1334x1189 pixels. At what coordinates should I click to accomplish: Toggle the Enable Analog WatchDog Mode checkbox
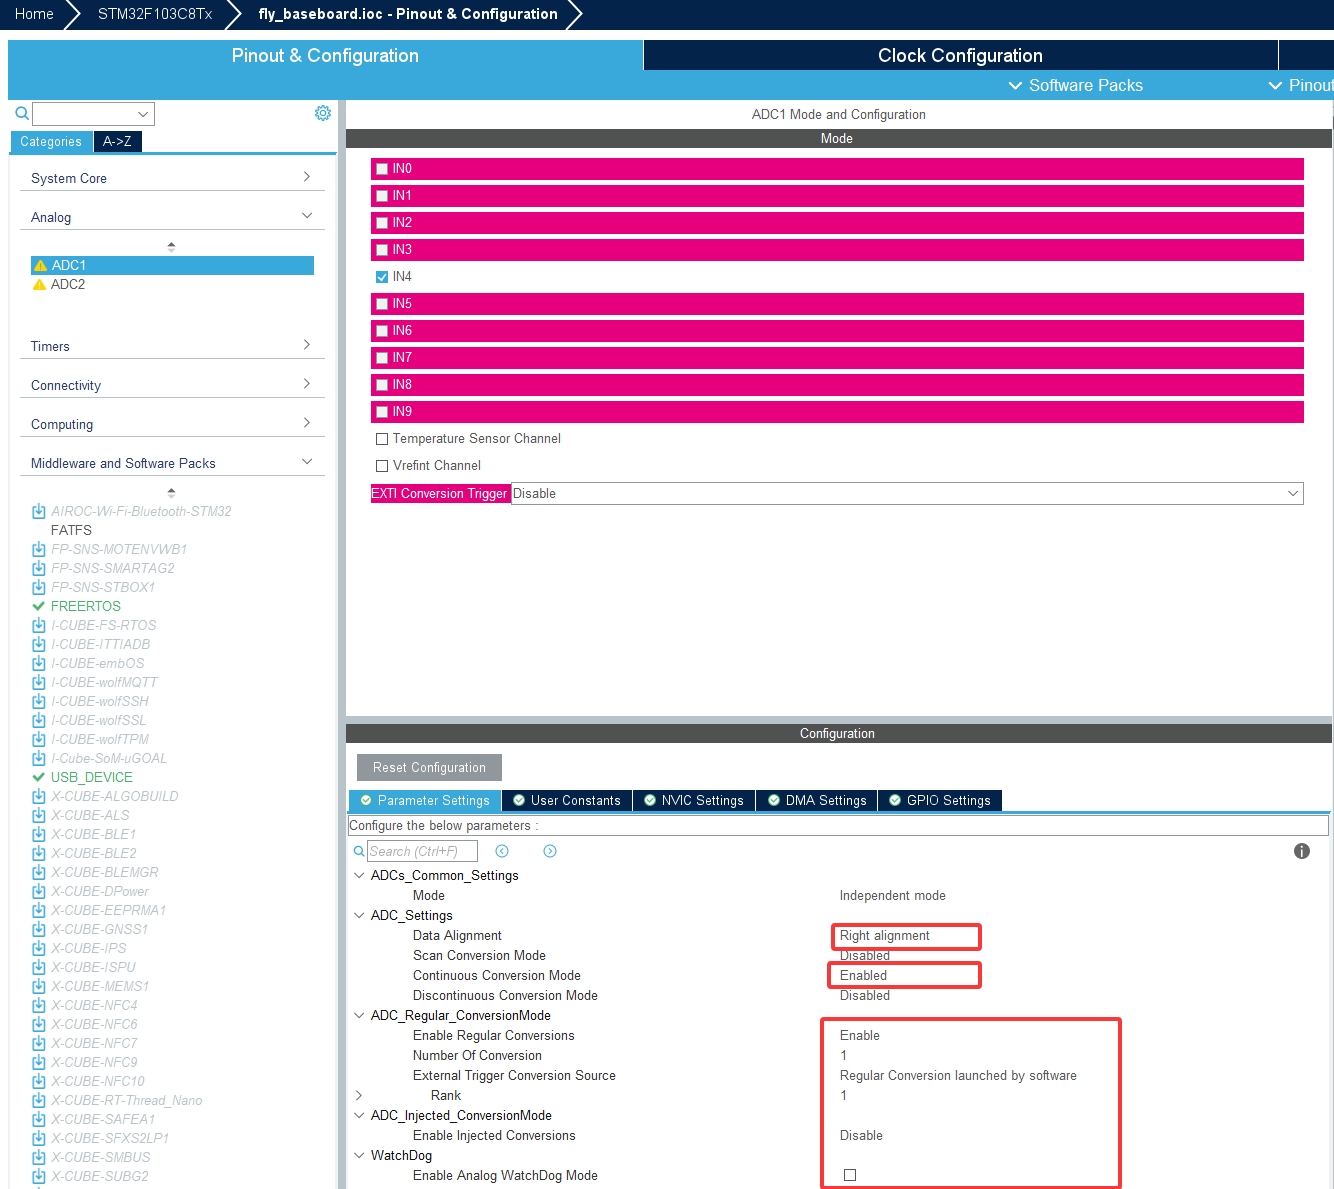point(850,1175)
